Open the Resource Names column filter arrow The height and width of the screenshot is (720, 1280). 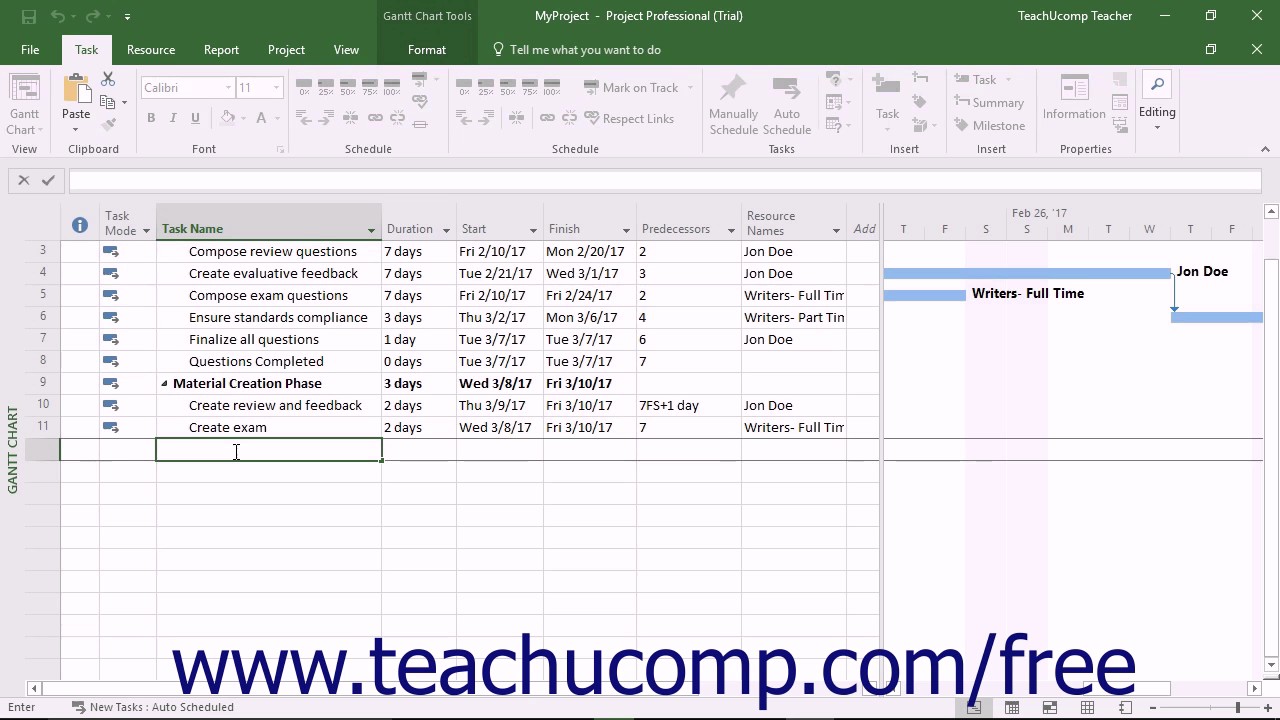[x=836, y=231]
